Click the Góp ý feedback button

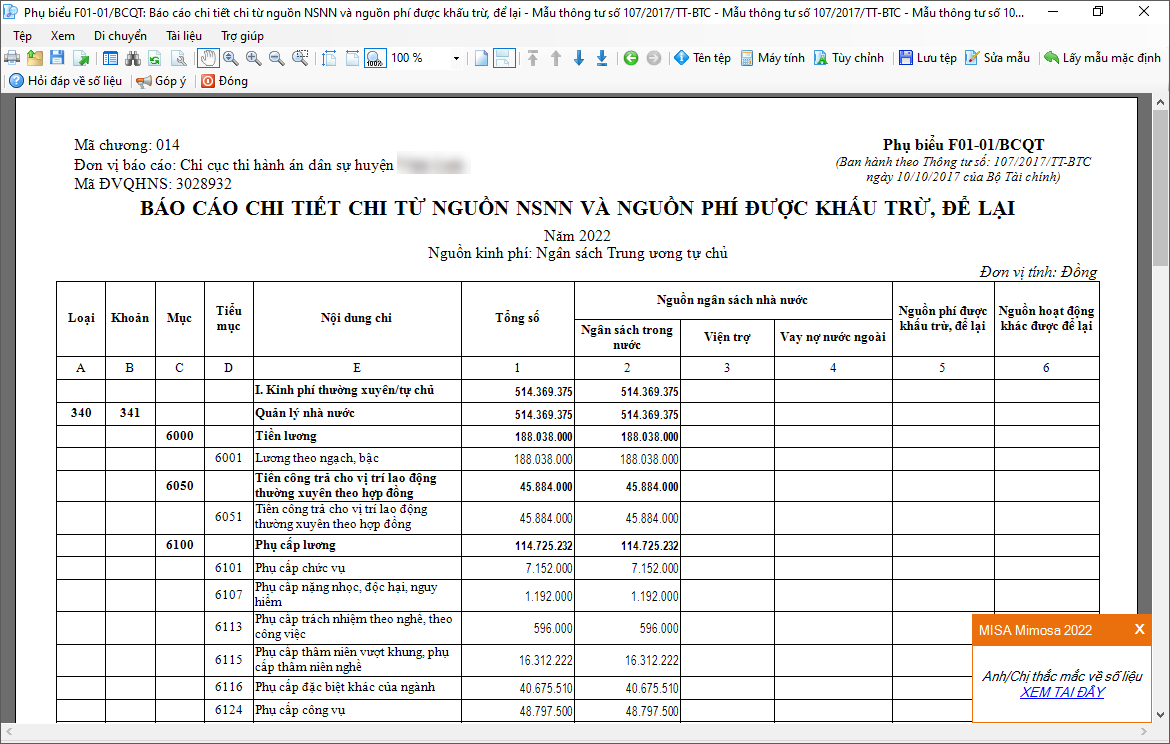pos(161,81)
